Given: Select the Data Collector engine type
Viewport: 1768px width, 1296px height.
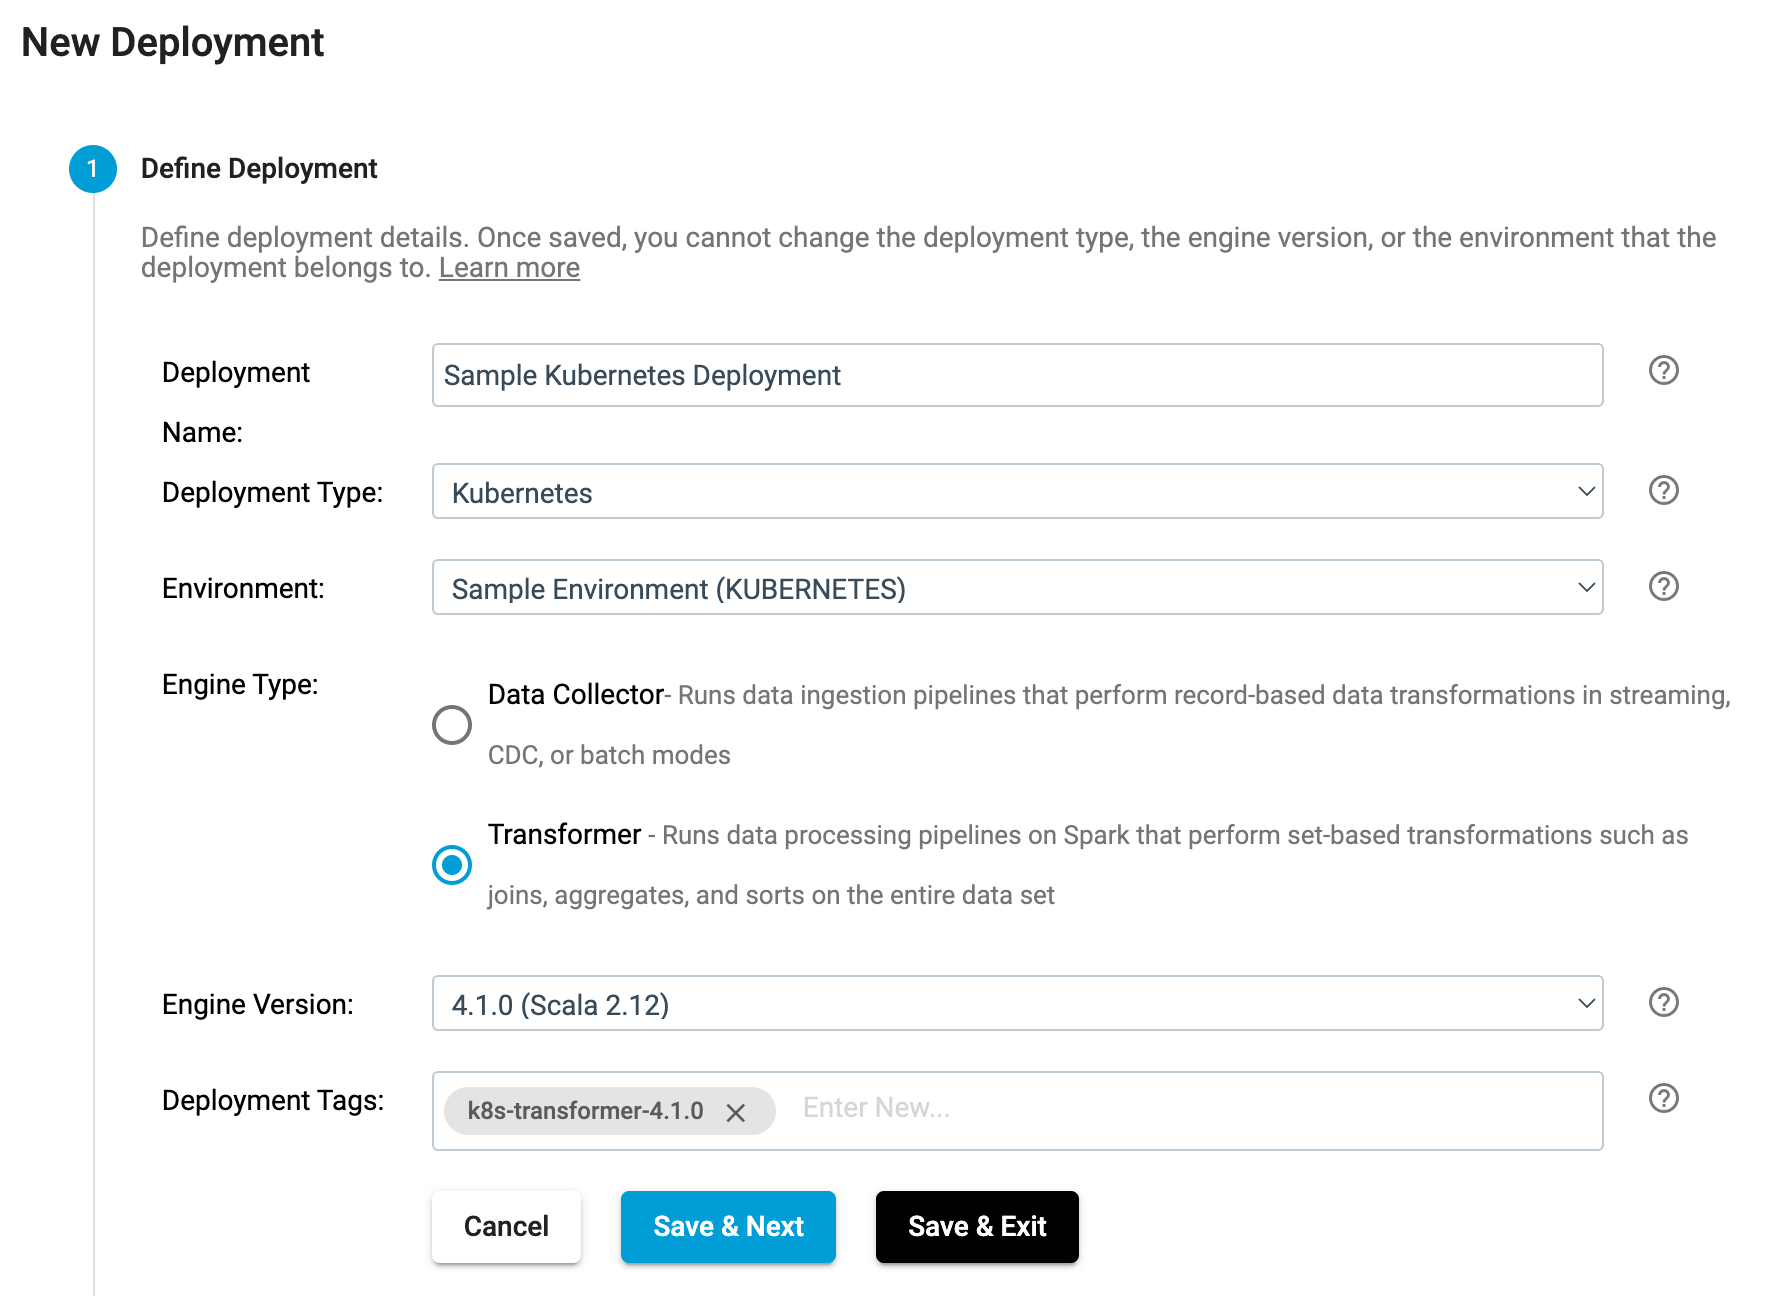Looking at the screenshot, I should tap(452, 725).
